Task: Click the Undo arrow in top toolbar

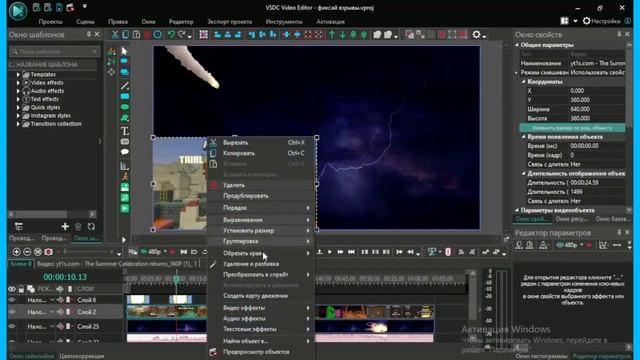Action: click(x=171, y=35)
